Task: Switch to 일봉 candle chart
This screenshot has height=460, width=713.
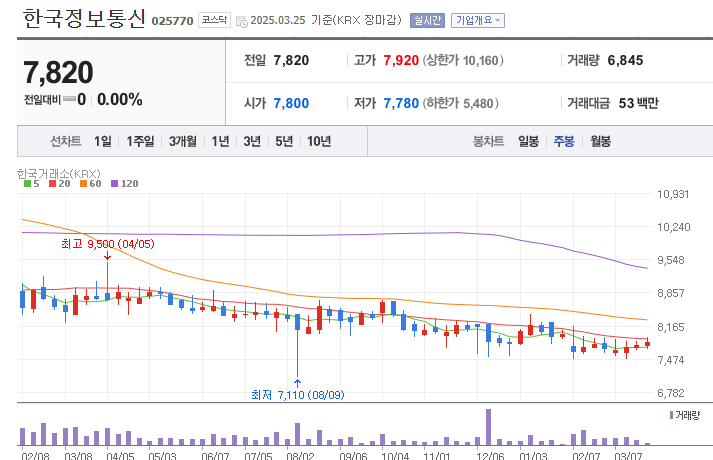Action: pos(528,141)
